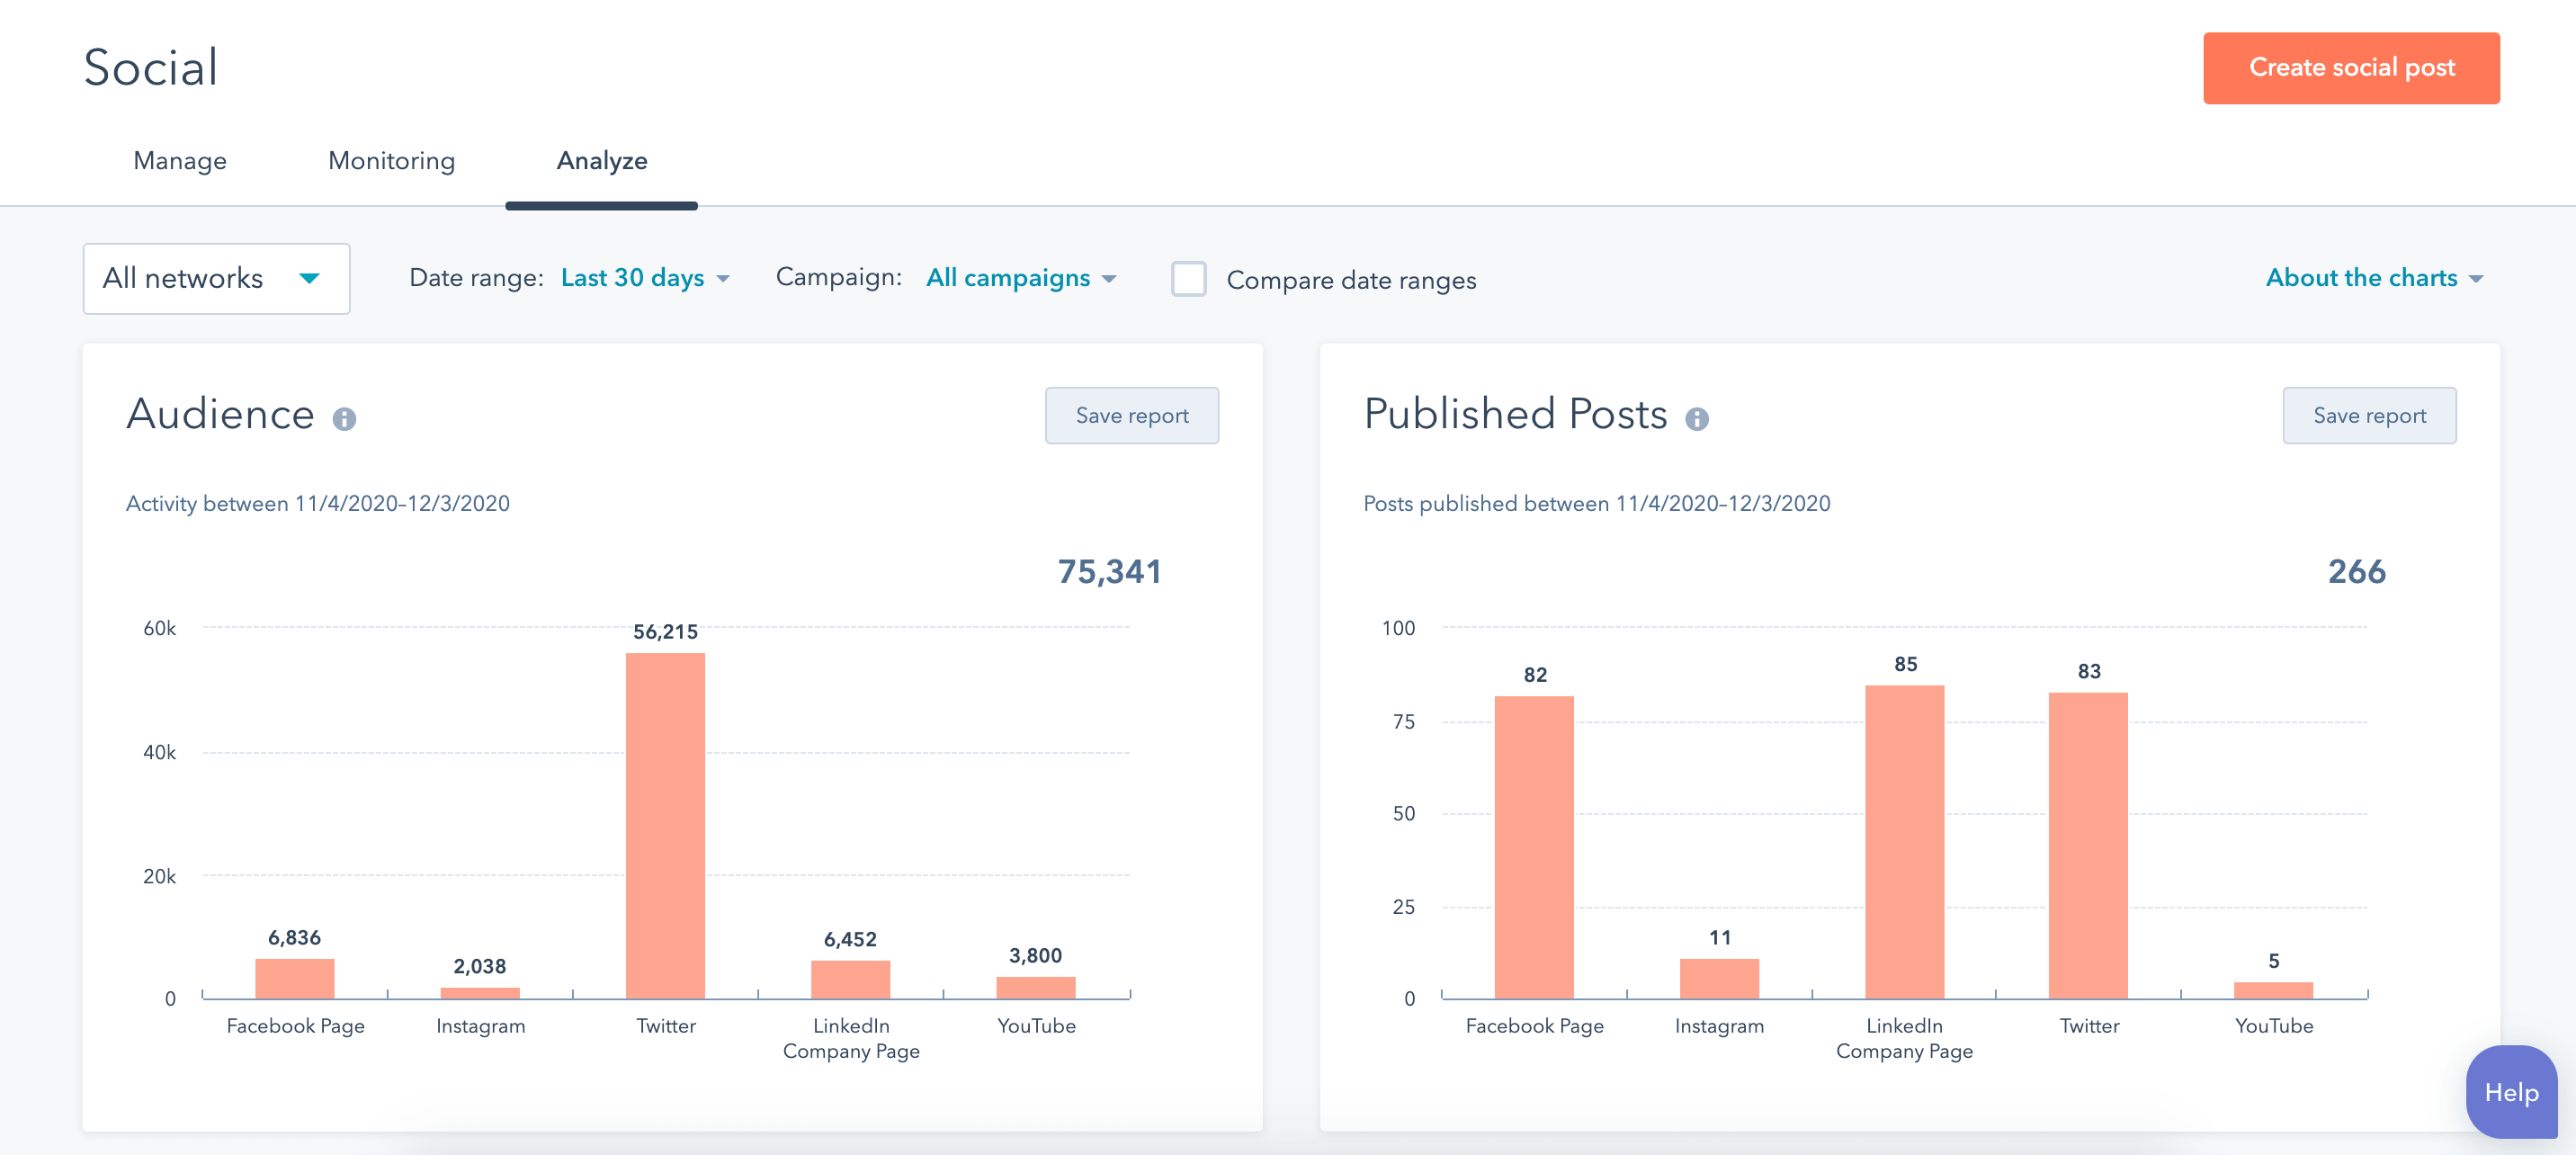2576x1155 pixels.
Task: Click the 75,341 audience total
Action: point(1110,572)
